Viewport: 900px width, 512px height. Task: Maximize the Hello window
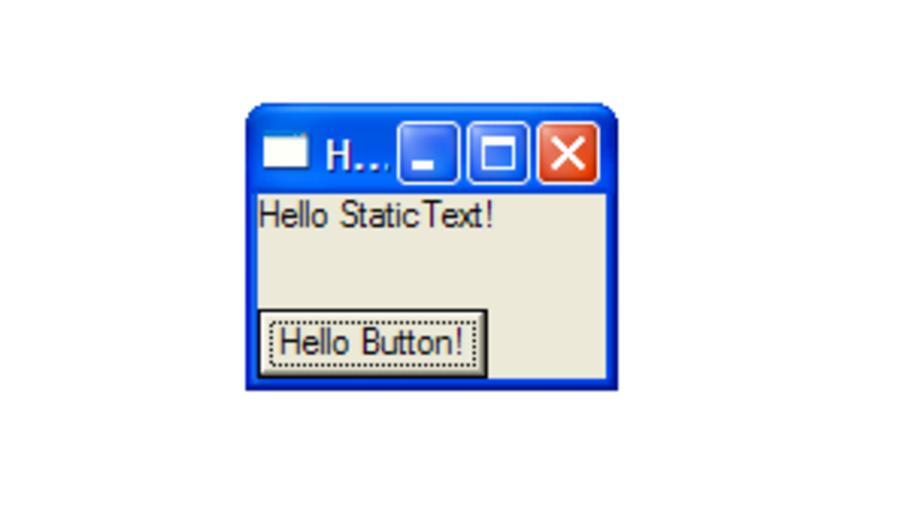pos(498,153)
